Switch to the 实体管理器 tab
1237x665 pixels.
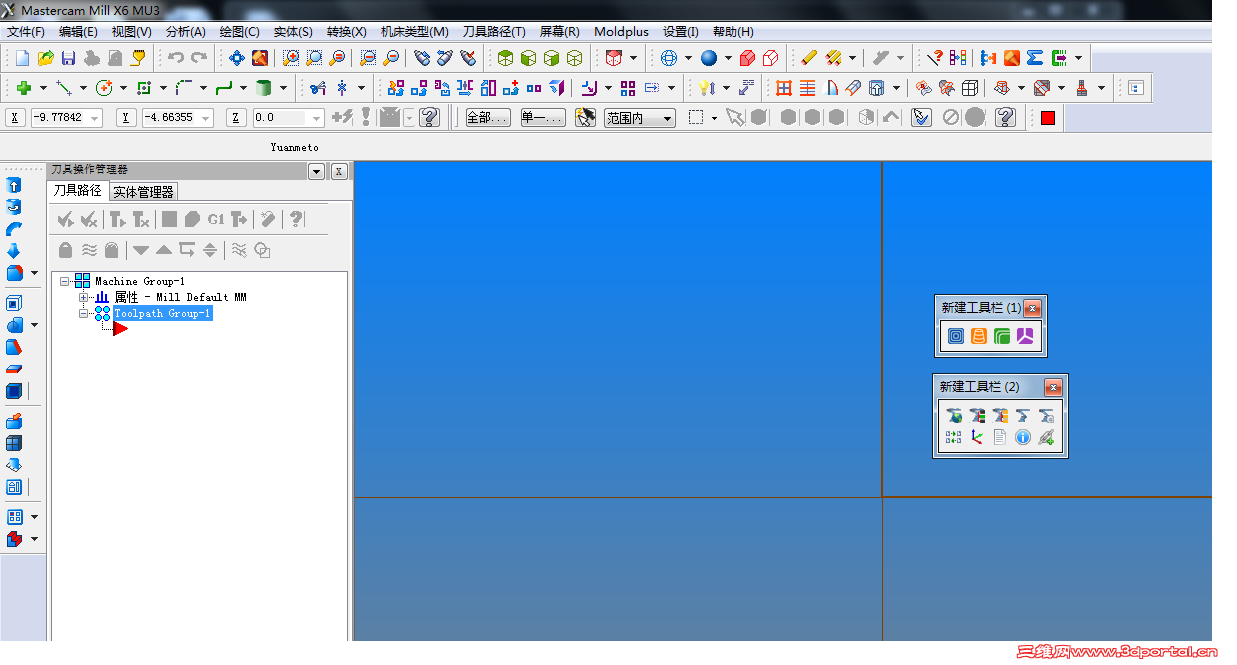coord(143,192)
